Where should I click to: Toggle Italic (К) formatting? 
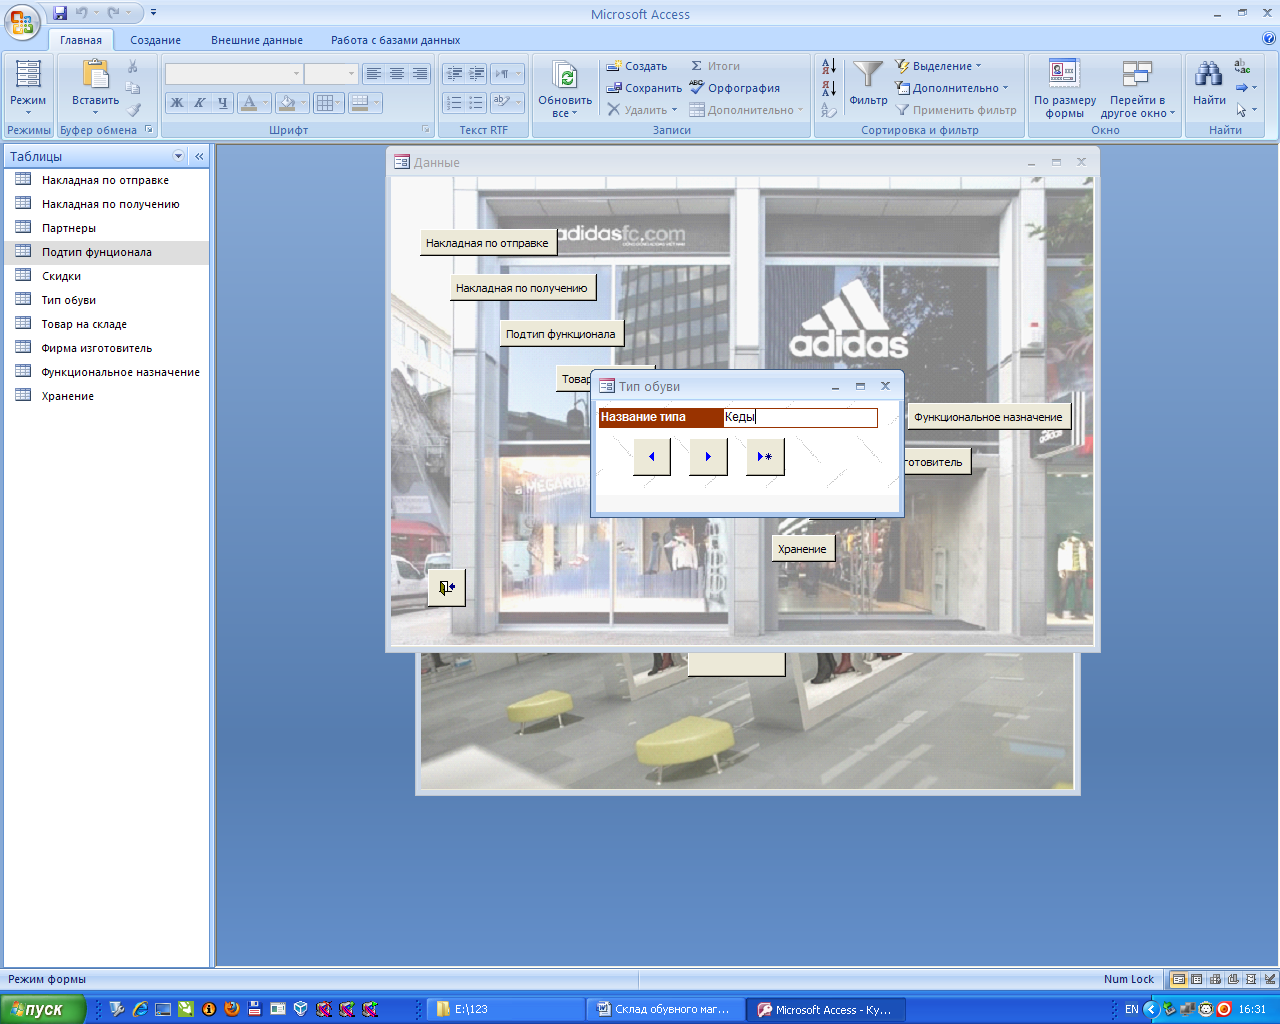pos(200,102)
